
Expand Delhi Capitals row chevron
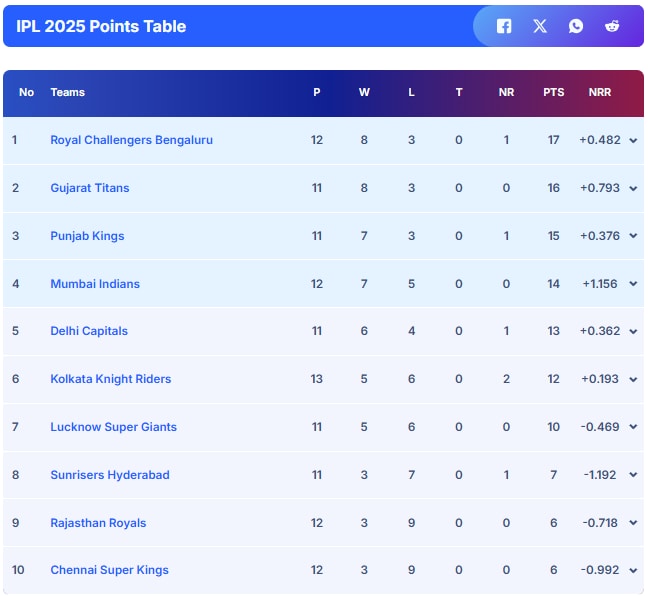click(633, 331)
